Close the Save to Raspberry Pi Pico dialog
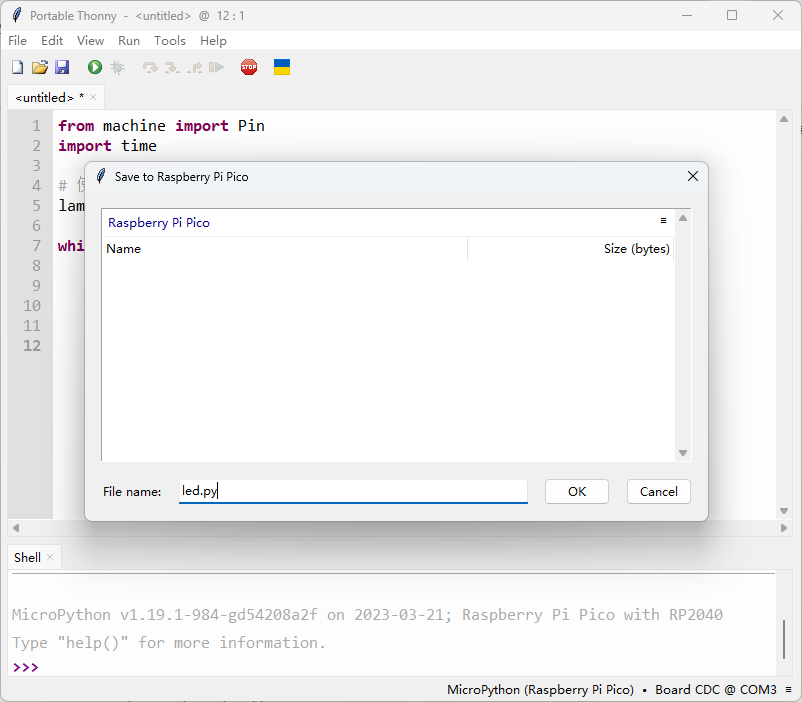Screen dimensions: 802x702 [693, 176]
